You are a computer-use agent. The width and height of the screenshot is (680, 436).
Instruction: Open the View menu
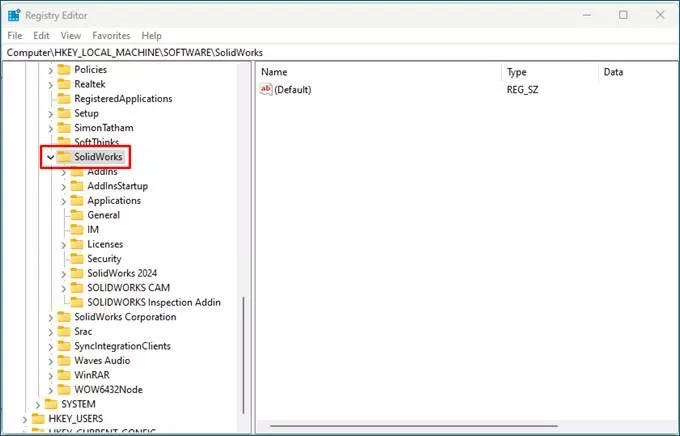point(71,36)
